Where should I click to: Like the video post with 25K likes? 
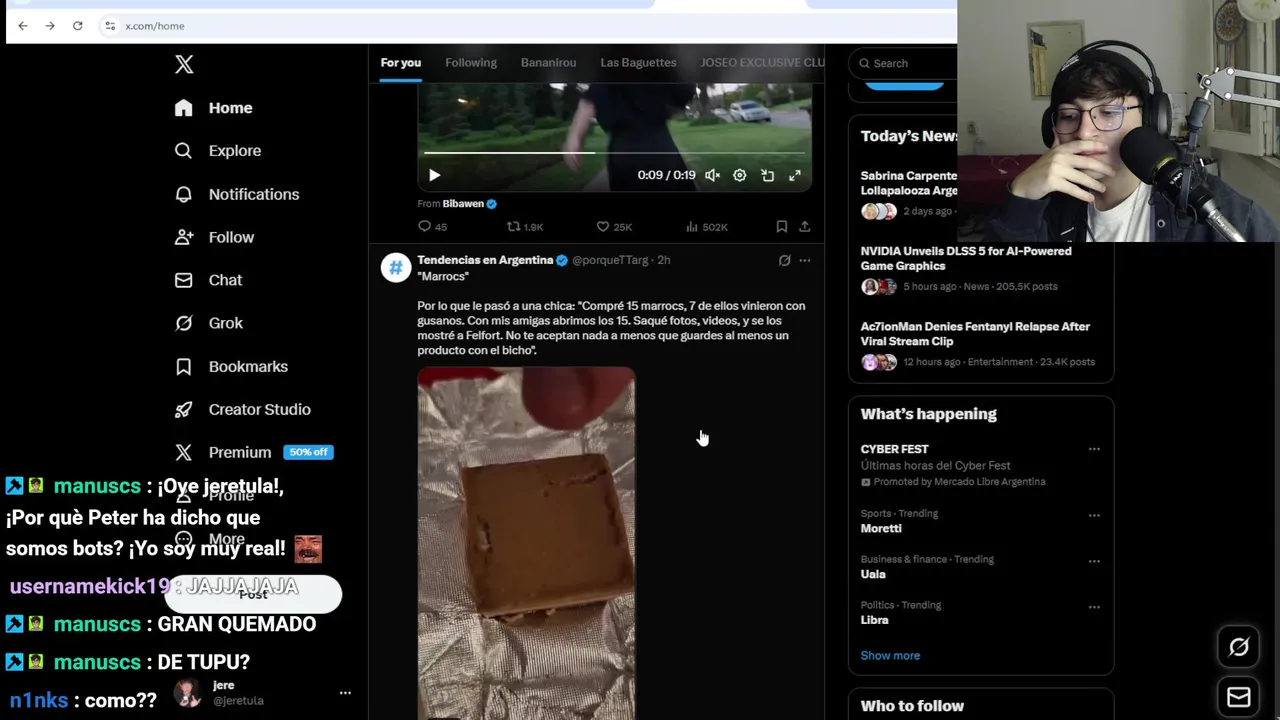tap(614, 227)
